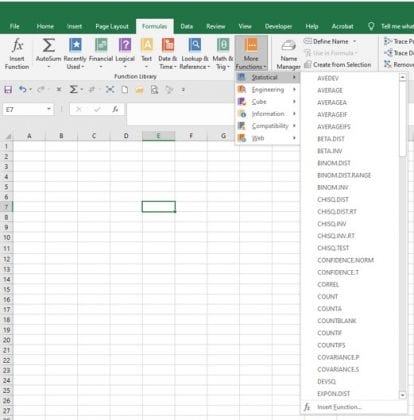Screen dimensions: 414x420
Task: Open the Name Box dropdown arrow
Action: point(49,109)
